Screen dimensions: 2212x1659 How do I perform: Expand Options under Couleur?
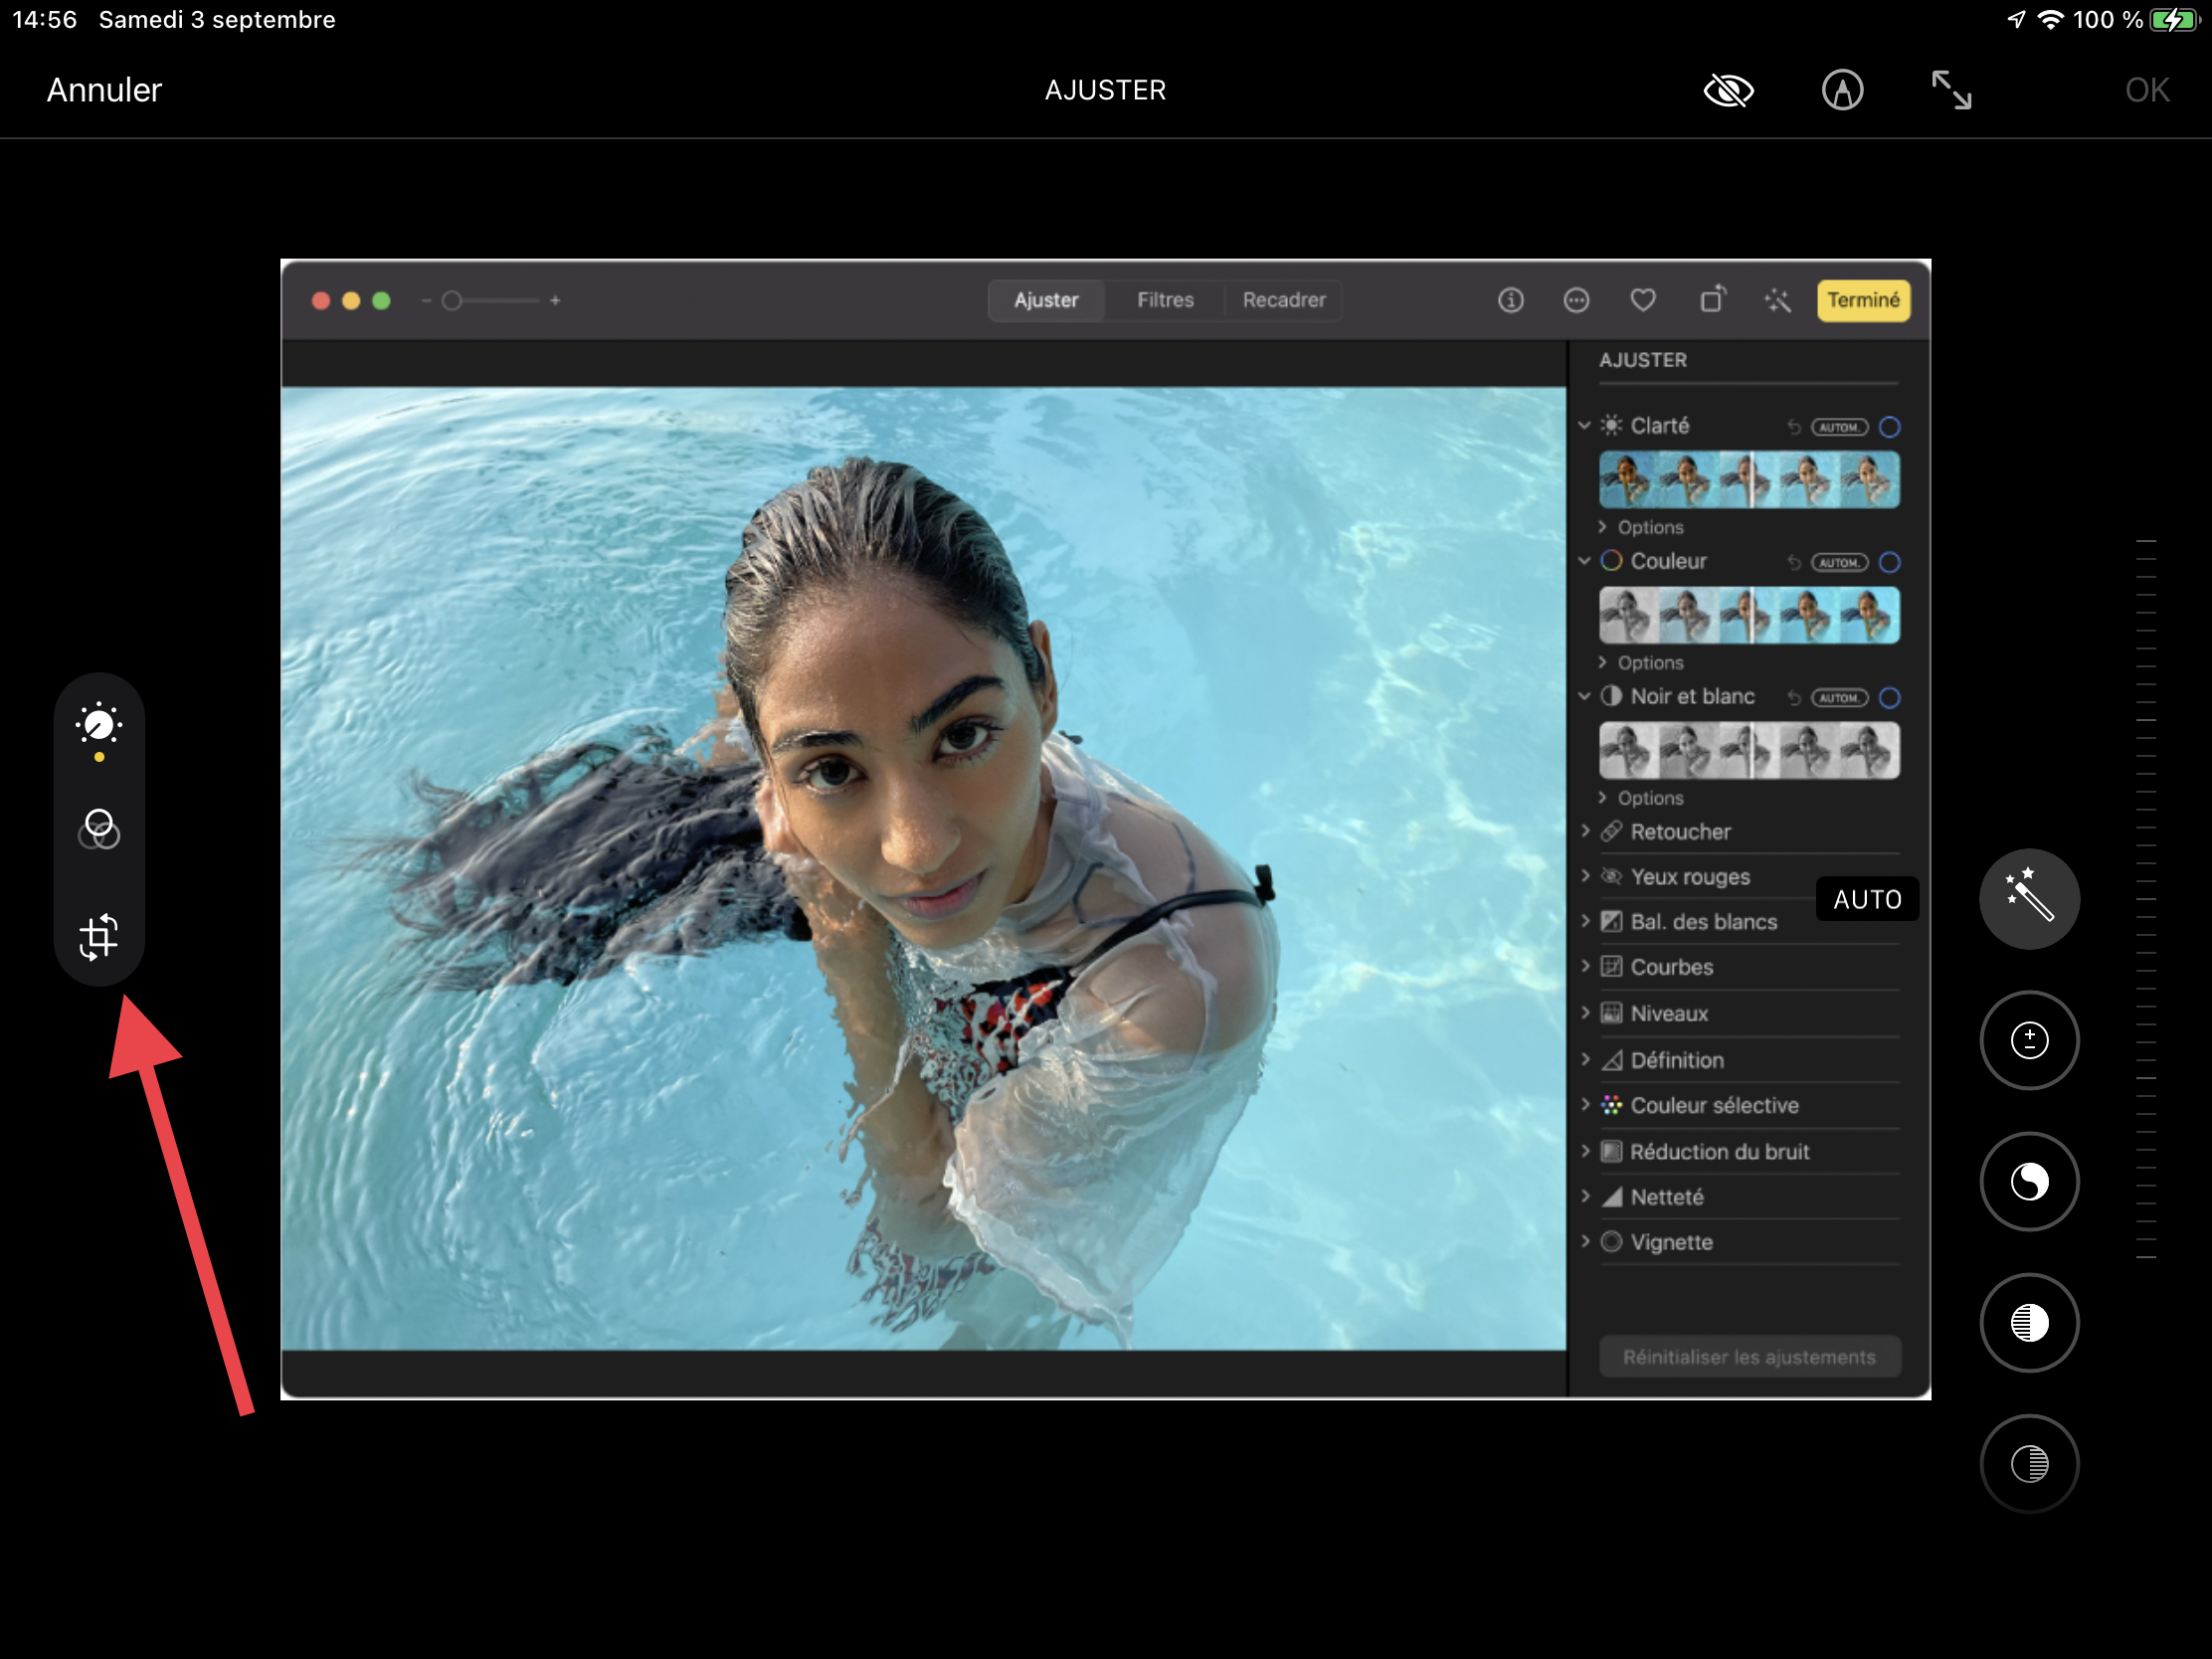coord(1649,663)
